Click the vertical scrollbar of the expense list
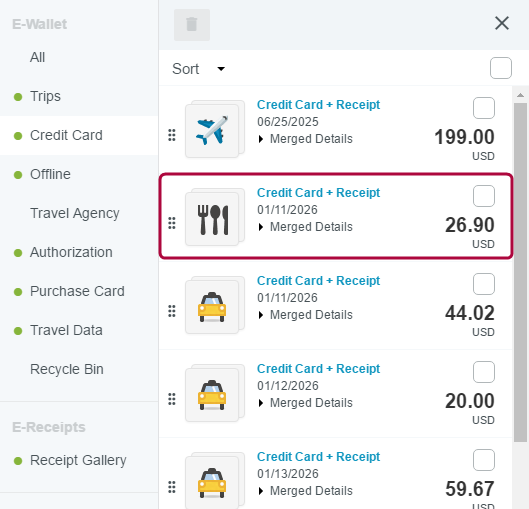Image resolution: width=529 pixels, height=509 pixels. click(520, 272)
